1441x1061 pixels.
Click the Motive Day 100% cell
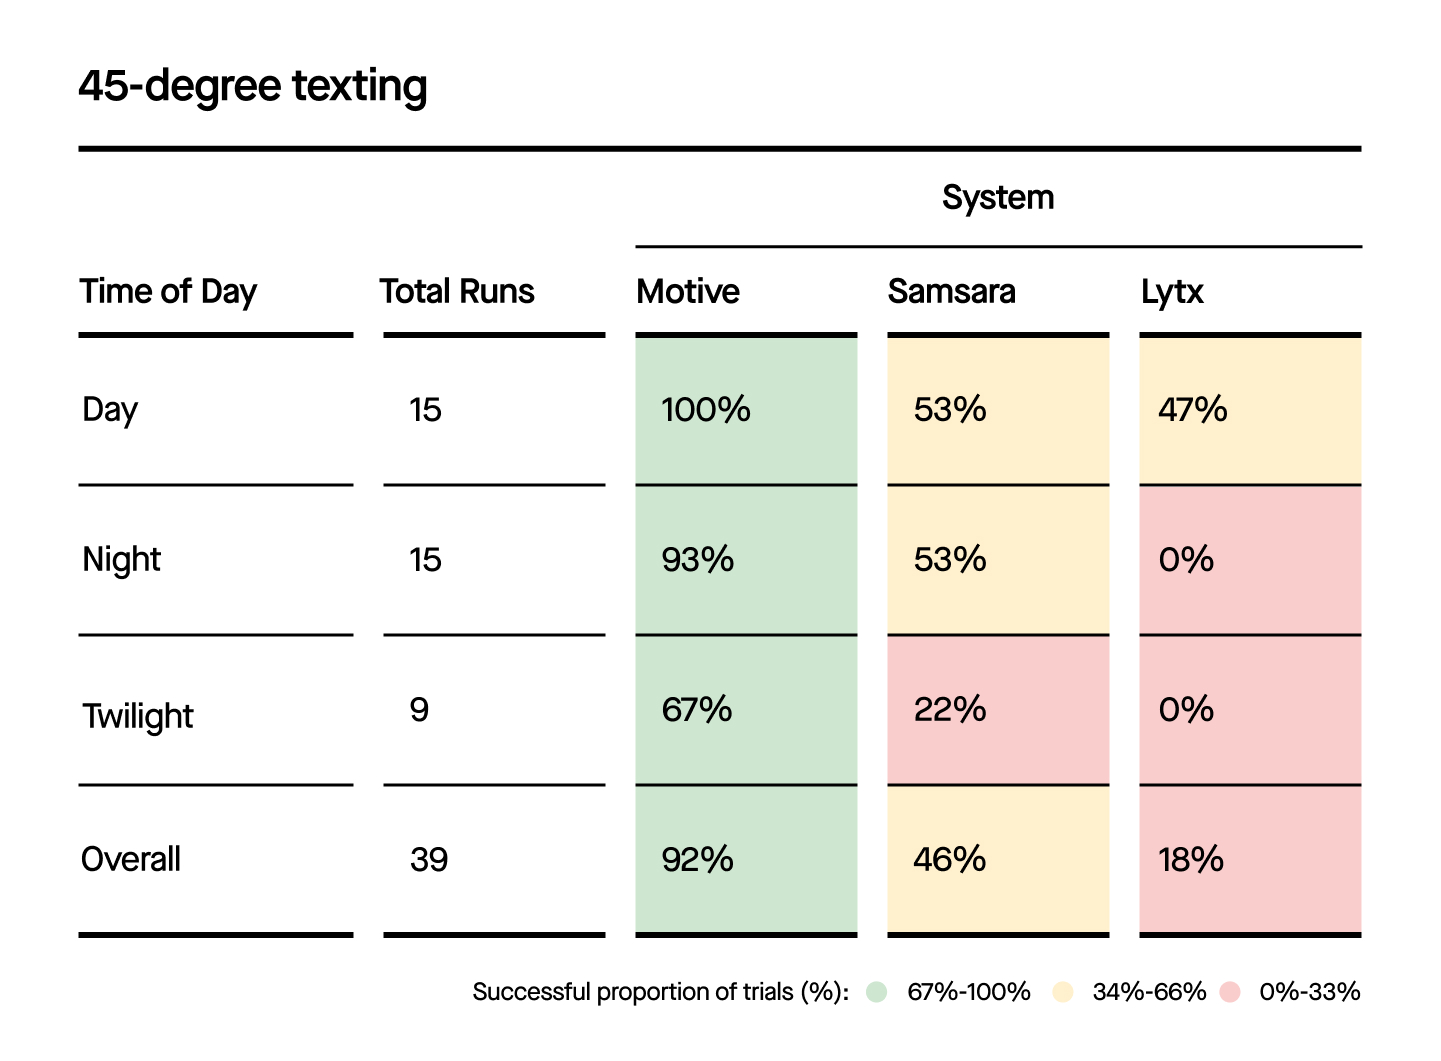pos(746,410)
